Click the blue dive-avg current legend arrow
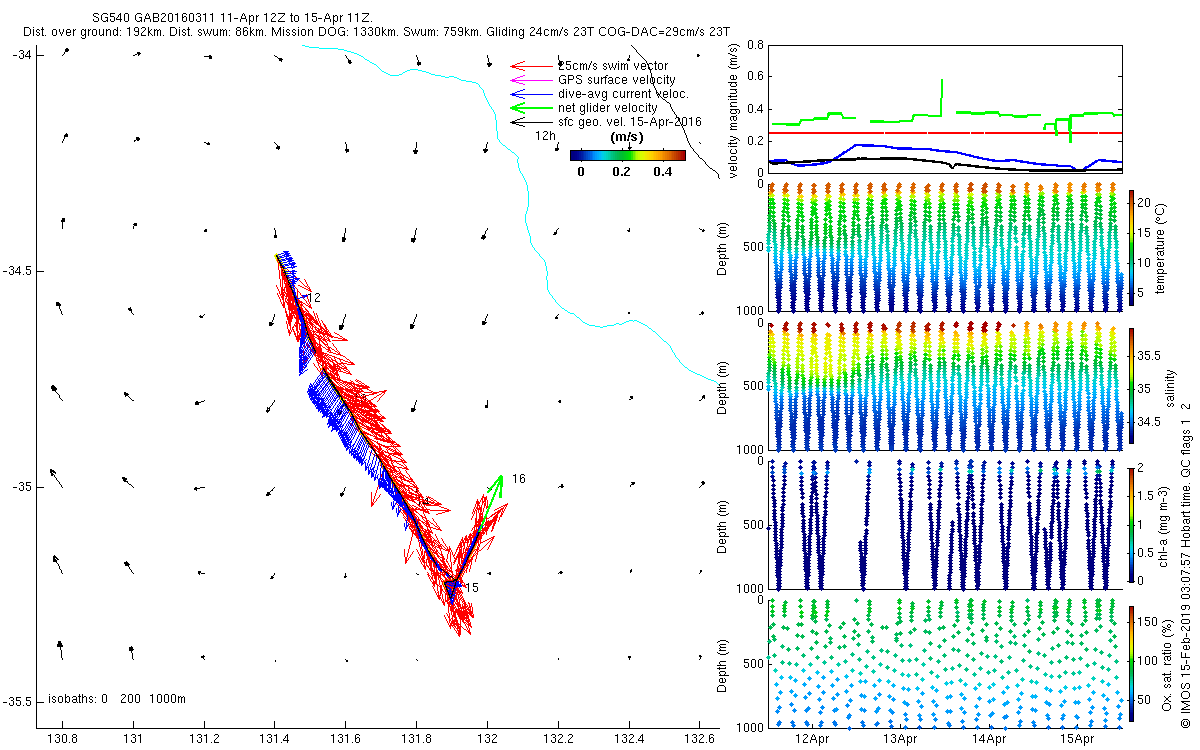Image resolution: width=1200 pixels, height=750 pixels. (532, 94)
